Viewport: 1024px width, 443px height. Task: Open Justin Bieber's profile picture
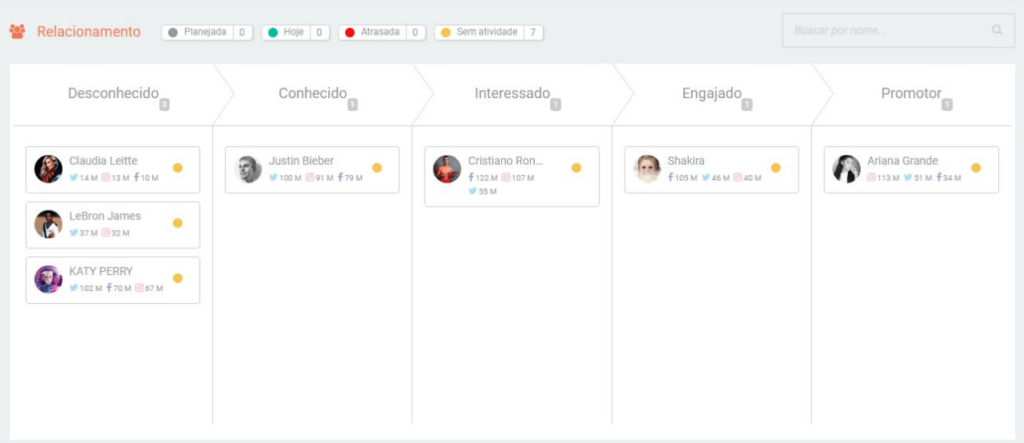point(248,169)
